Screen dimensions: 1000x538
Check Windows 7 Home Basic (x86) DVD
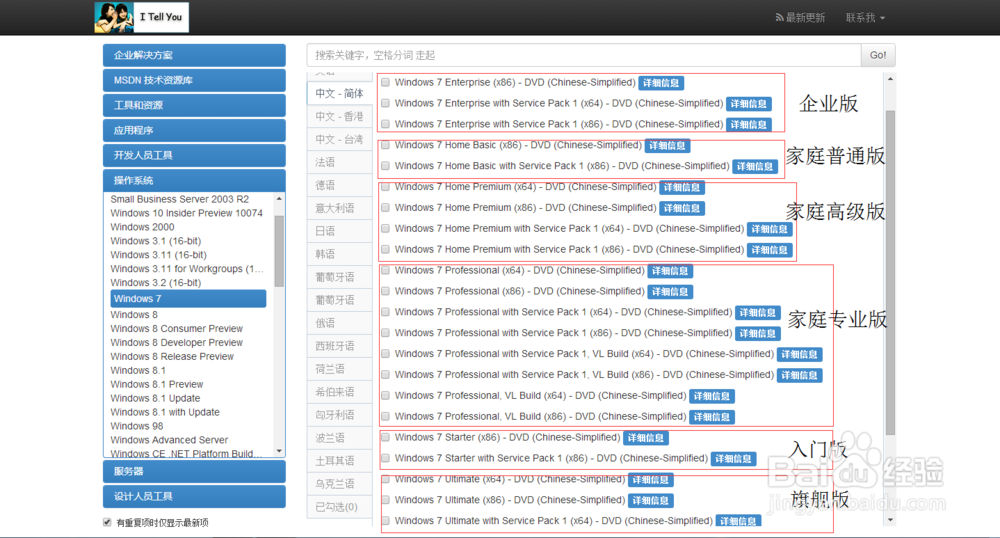click(385, 145)
